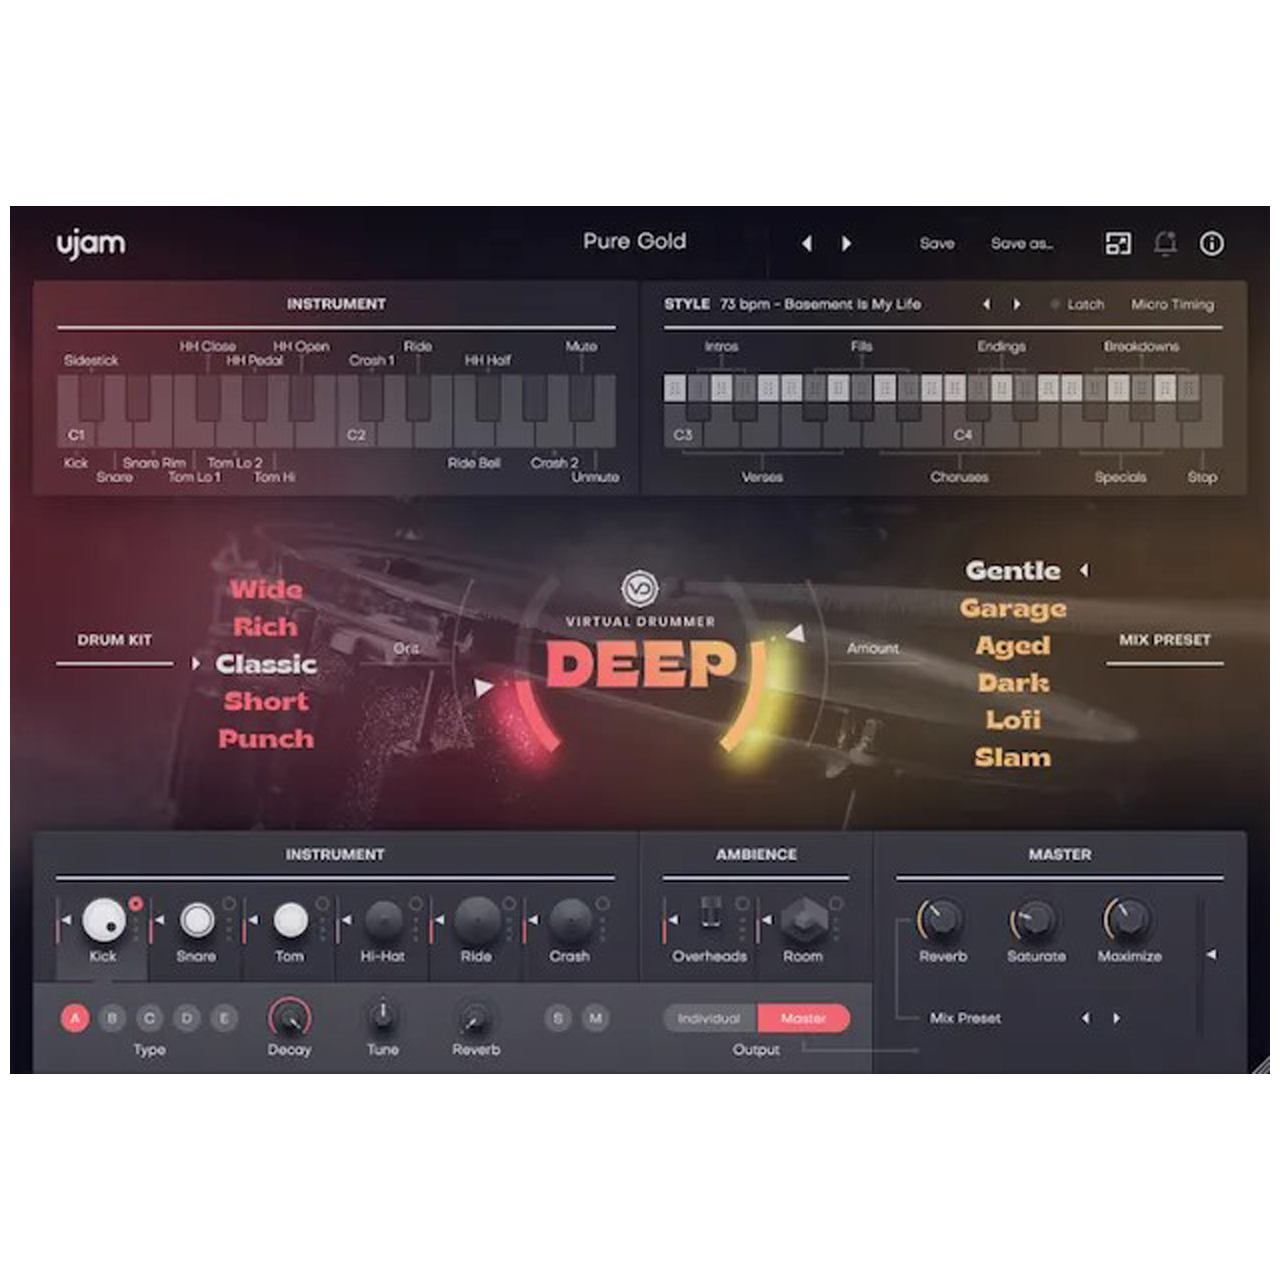The image size is (1280, 1280).
Task: Switch to previous style pattern
Action: 986,304
